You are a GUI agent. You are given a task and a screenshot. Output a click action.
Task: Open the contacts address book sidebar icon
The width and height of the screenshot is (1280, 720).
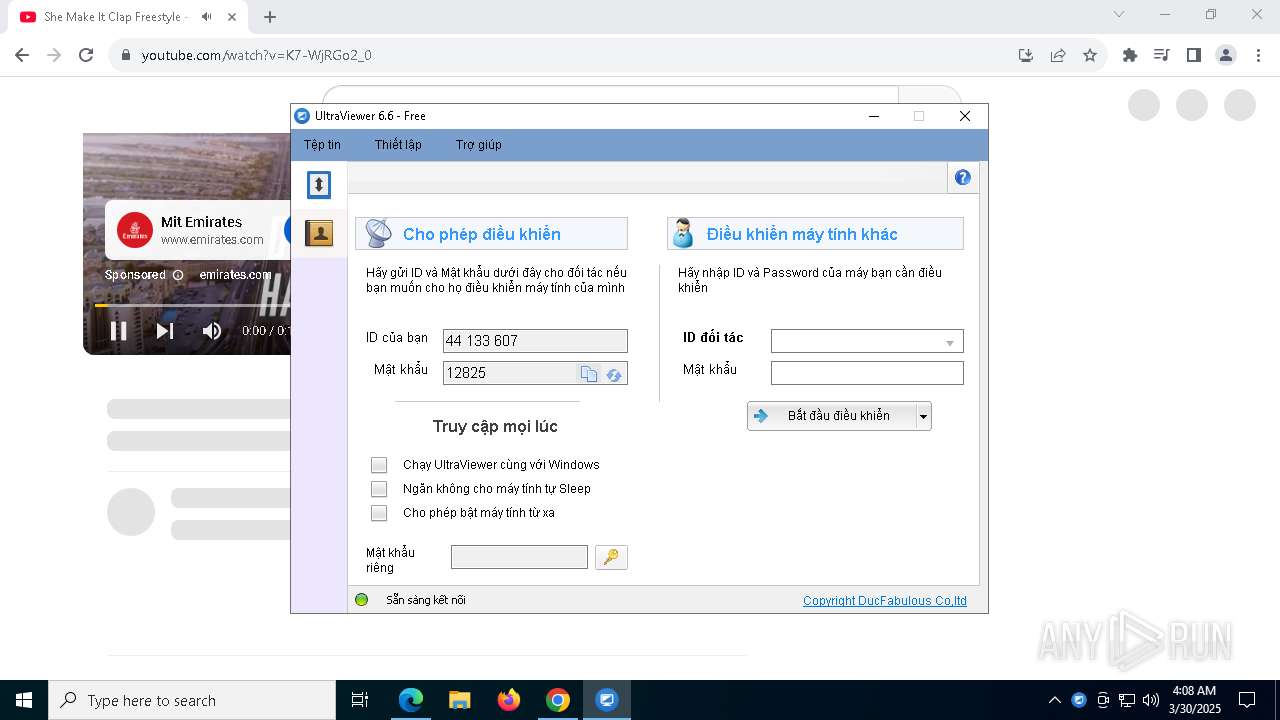pyautogui.click(x=319, y=233)
